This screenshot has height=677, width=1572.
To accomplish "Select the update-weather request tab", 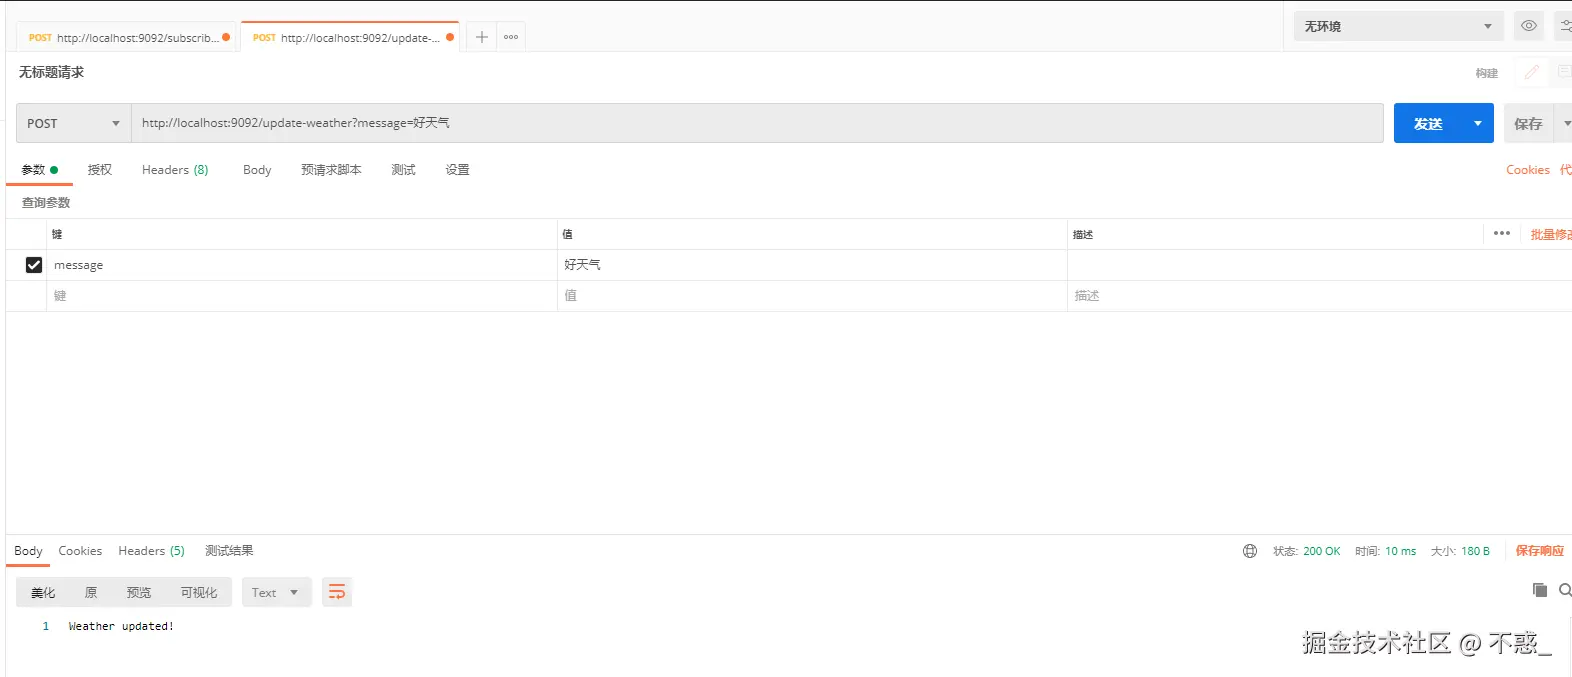I will coord(350,37).
